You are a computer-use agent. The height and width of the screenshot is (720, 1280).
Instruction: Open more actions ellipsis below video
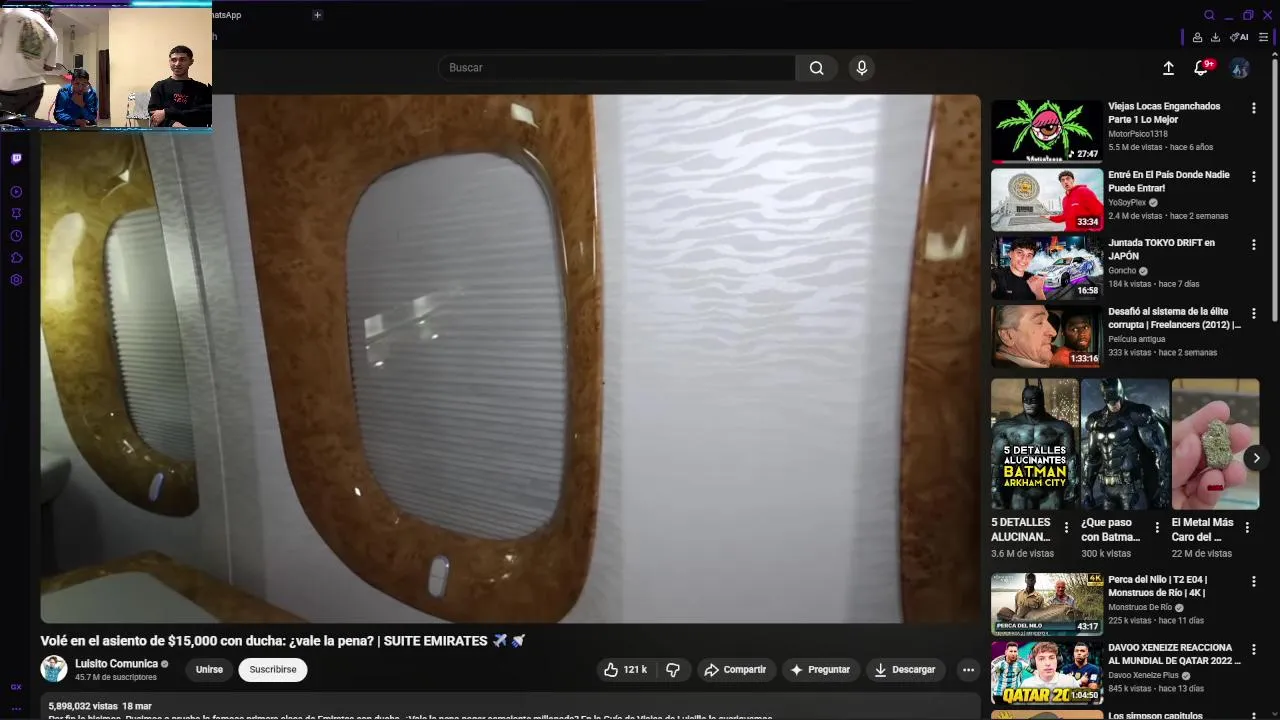pyautogui.click(x=967, y=670)
